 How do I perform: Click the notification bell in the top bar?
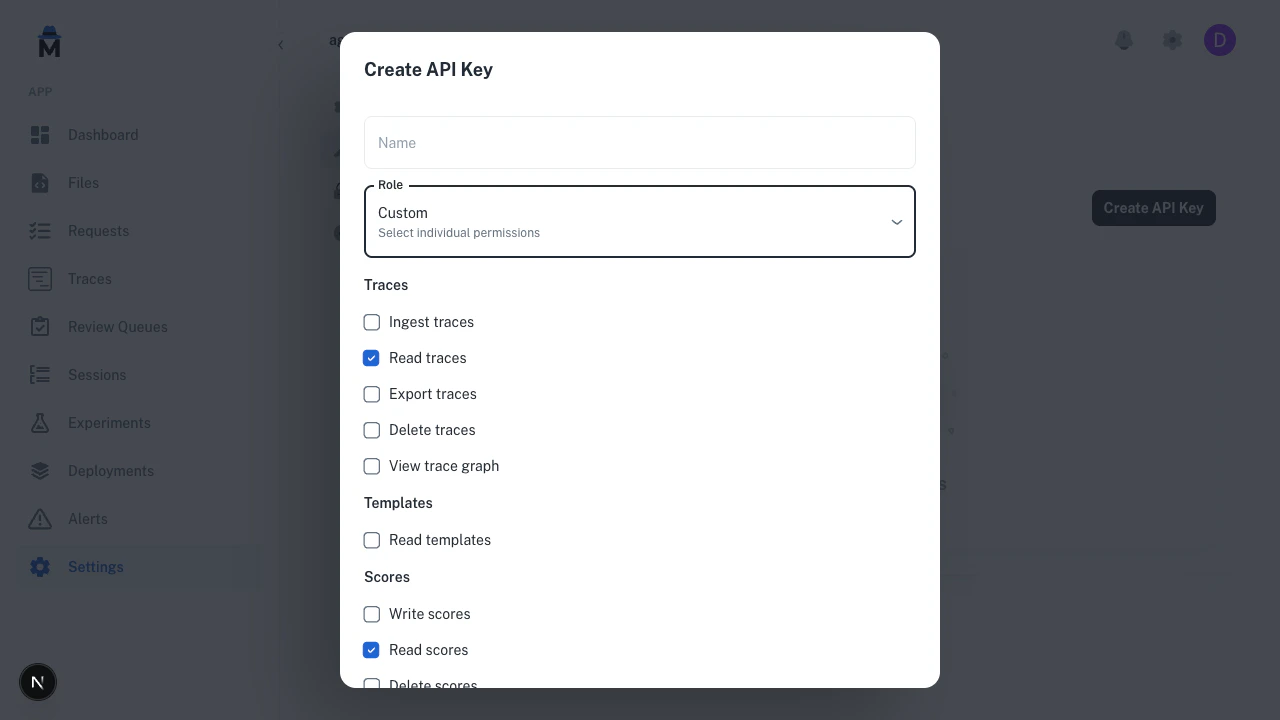point(1124,40)
